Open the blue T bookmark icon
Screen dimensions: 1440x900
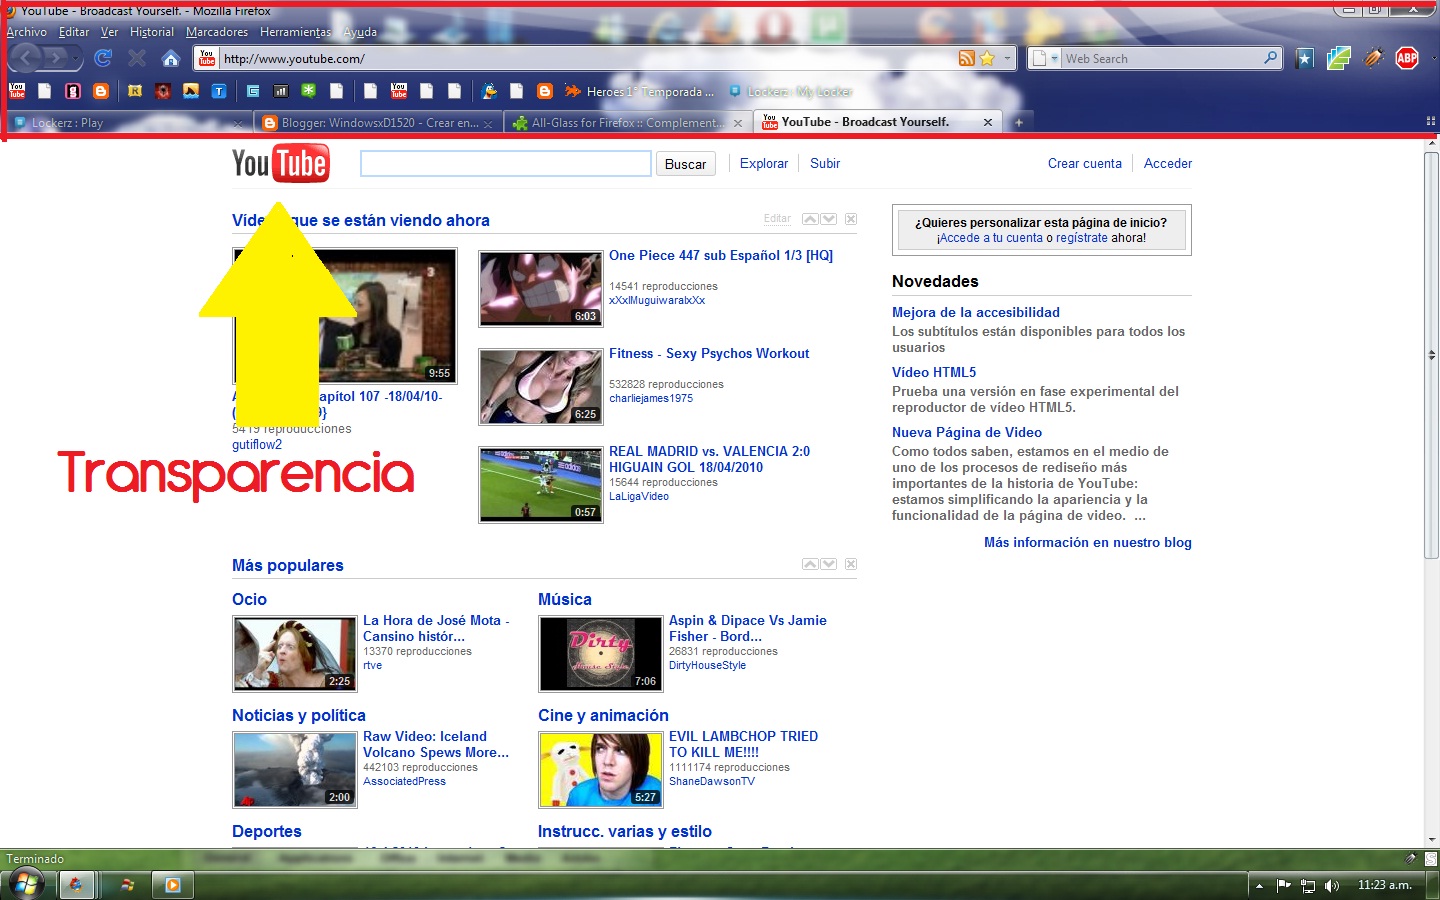tap(219, 91)
